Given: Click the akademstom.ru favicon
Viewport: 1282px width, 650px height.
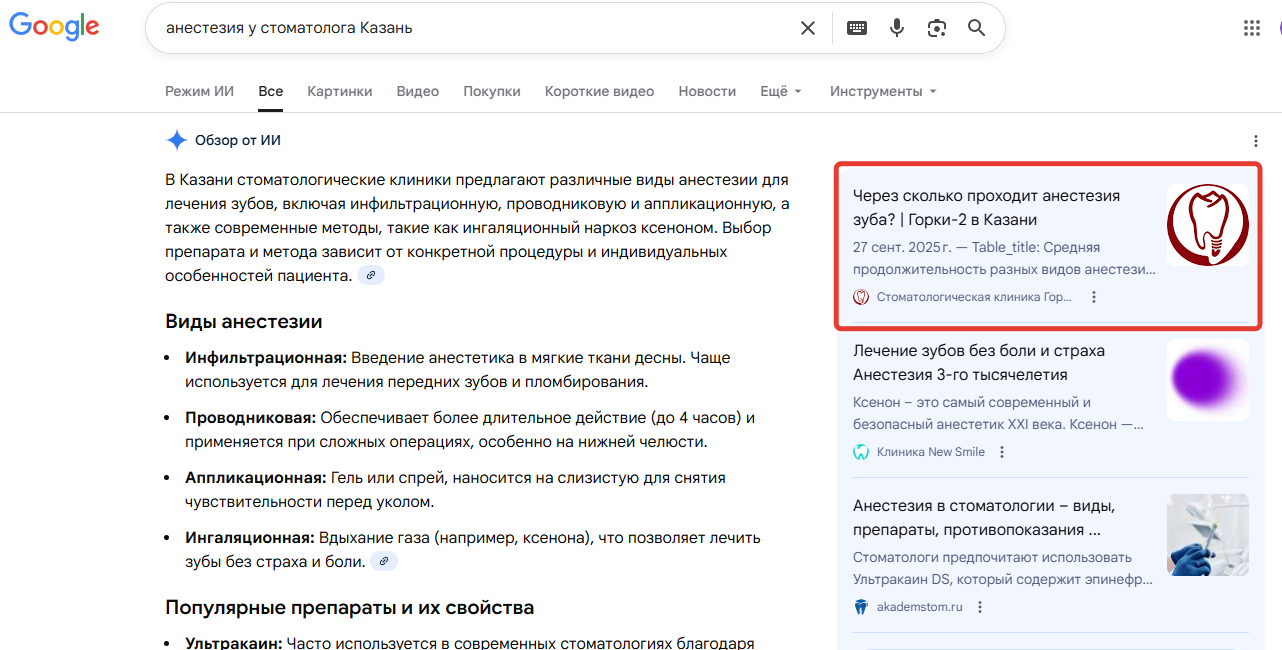Looking at the screenshot, I should pyautogui.click(x=861, y=607).
